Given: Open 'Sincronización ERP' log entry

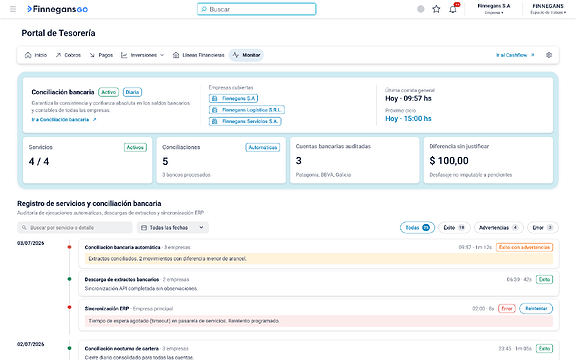Looking at the screenshot, I should tap(318, 315).
